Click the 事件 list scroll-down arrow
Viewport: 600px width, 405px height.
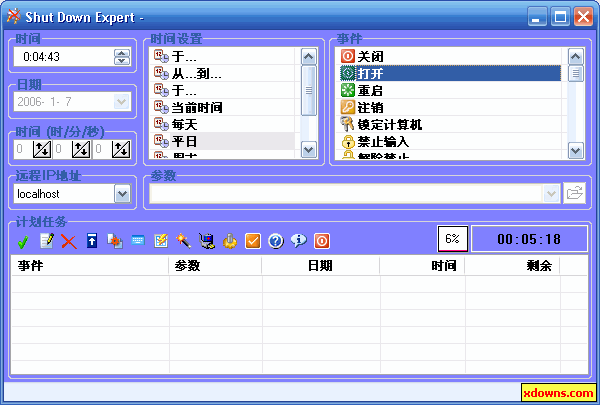576,150
